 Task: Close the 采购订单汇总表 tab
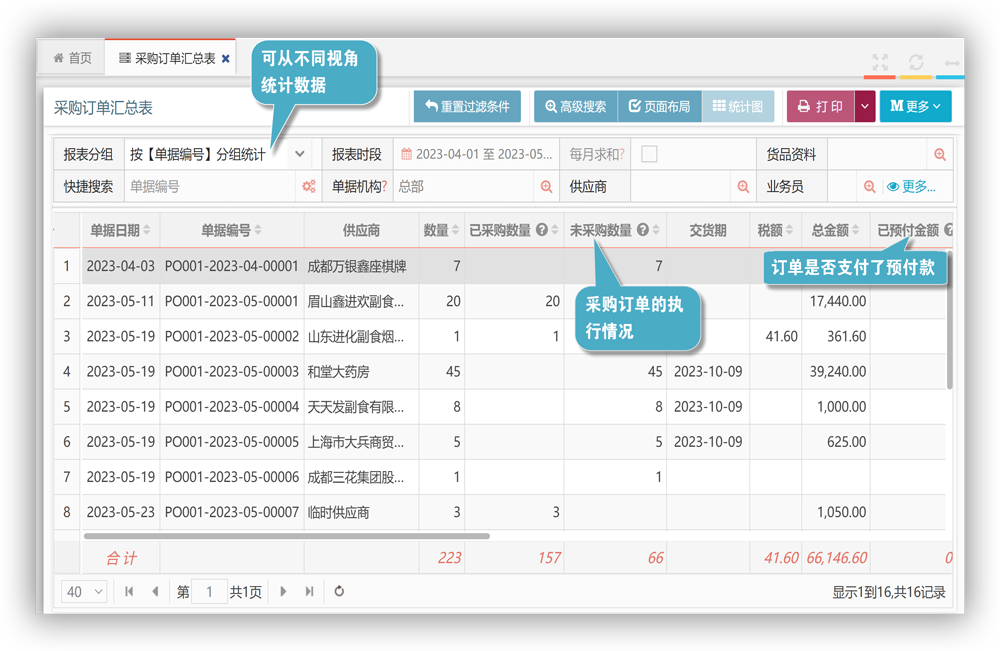pos(226,59)
